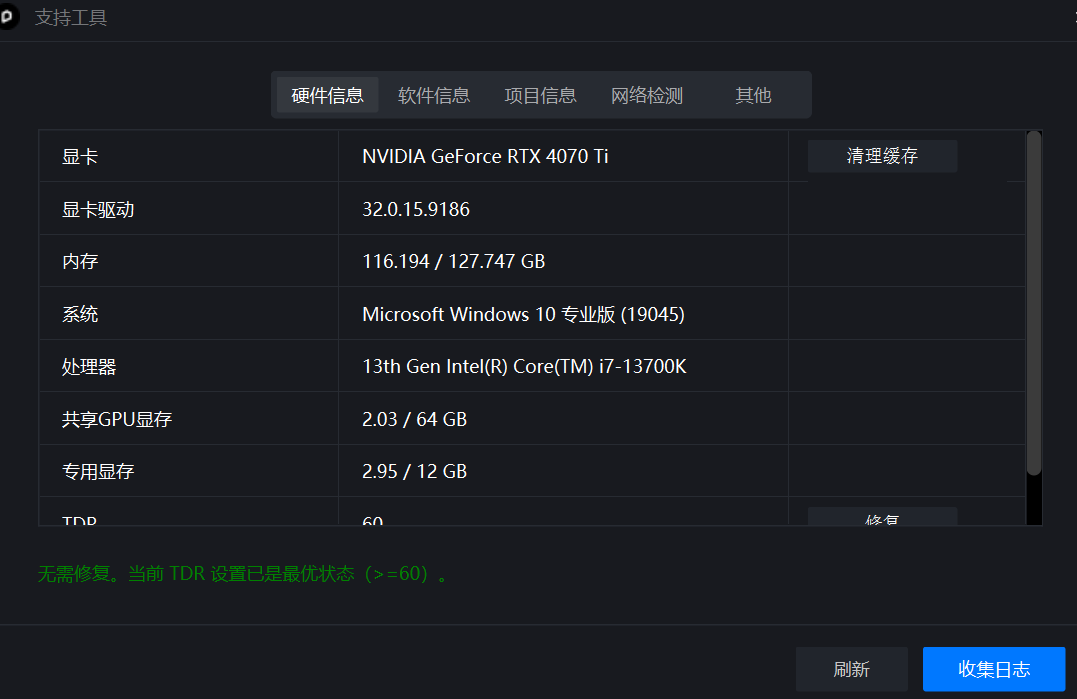Click the 修复 button in TDR row
1077x699 pixels.
882,517
